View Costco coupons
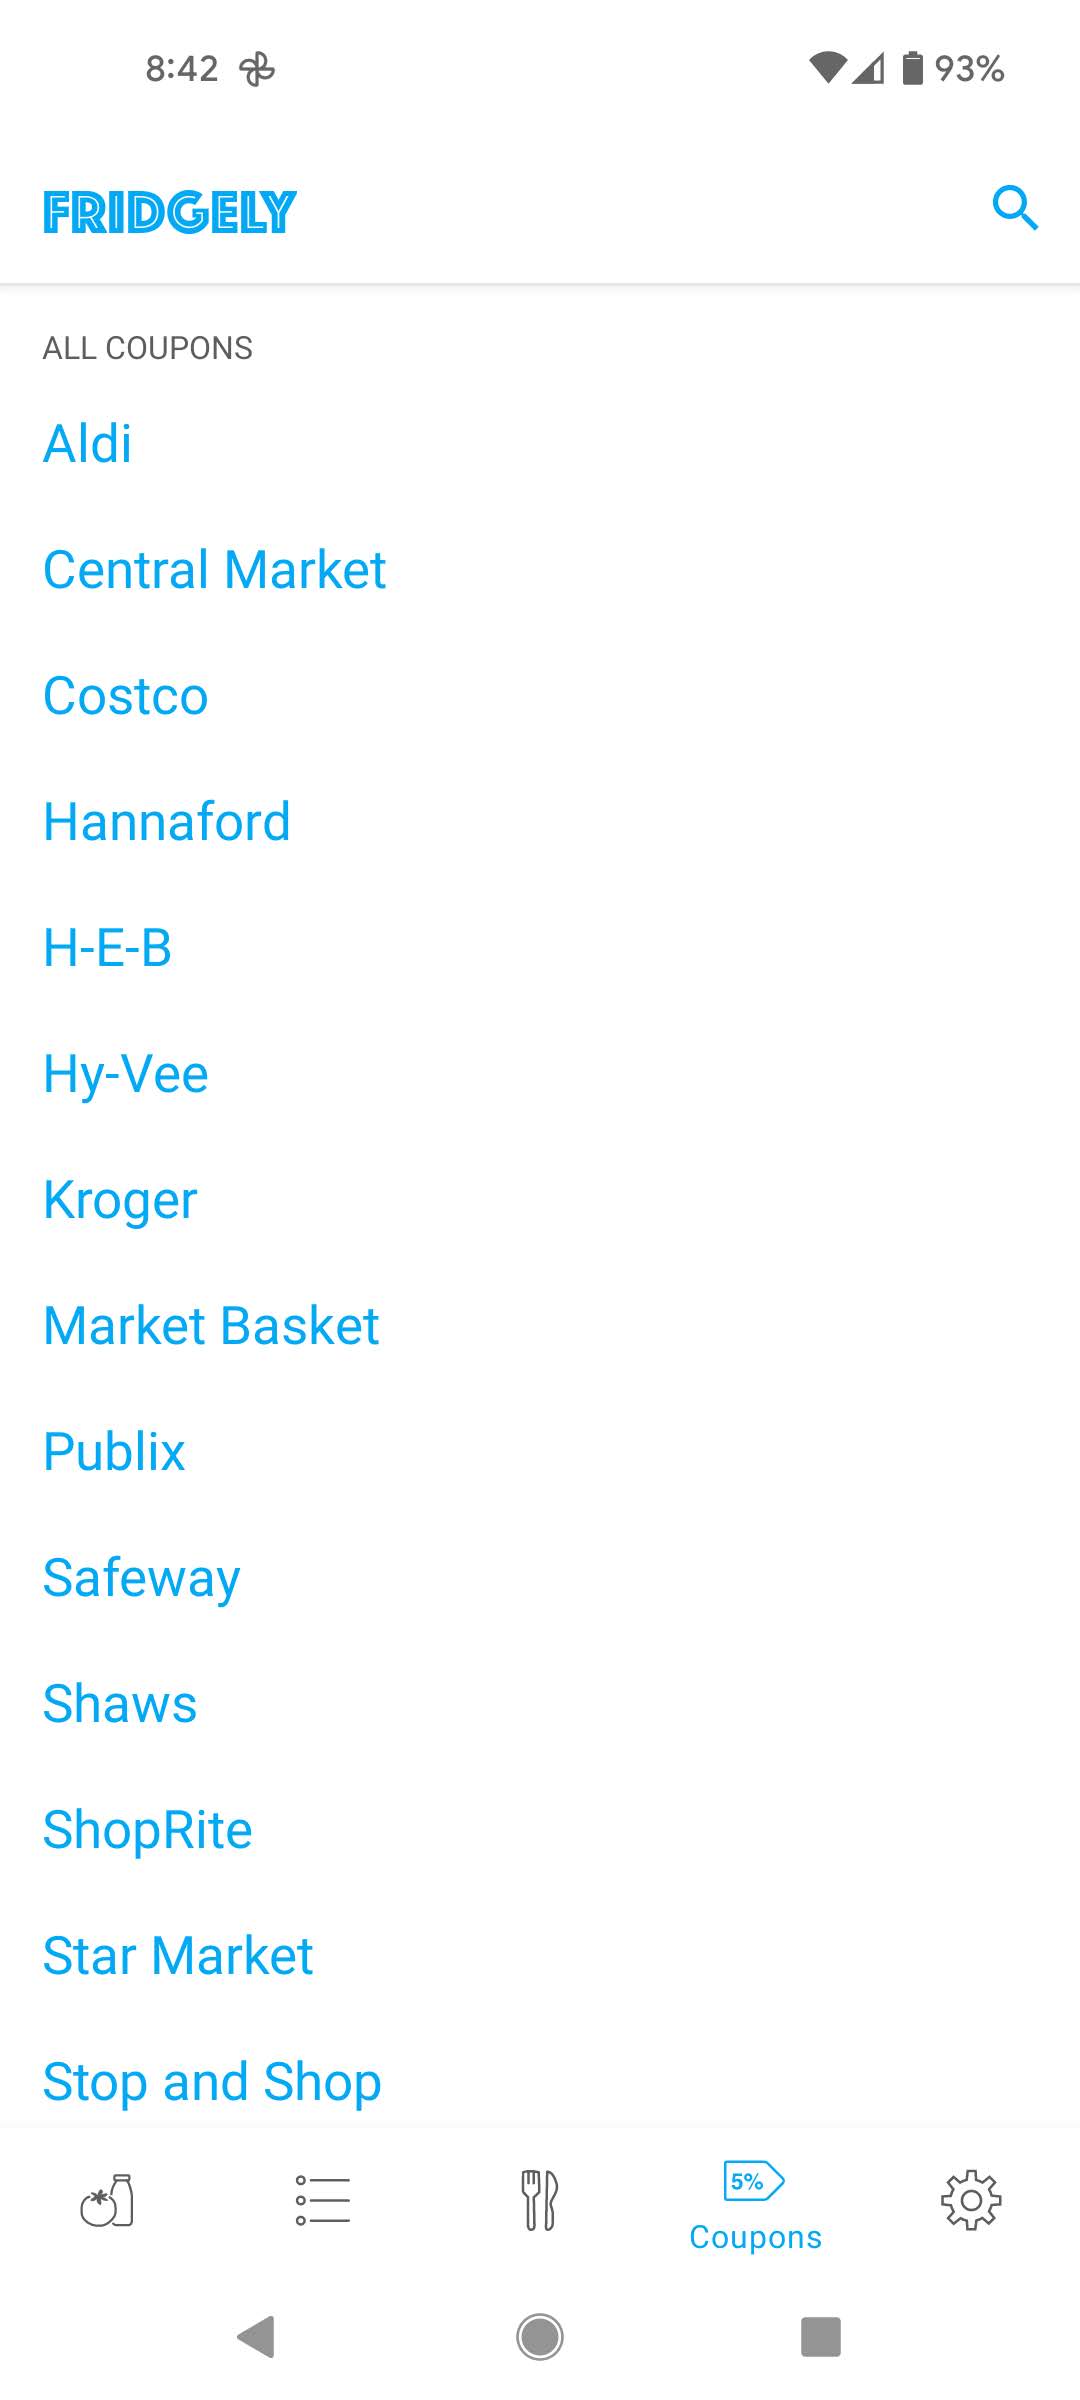The height and width of the screenshot is (2400, 1080). click(x=126, y=696)
